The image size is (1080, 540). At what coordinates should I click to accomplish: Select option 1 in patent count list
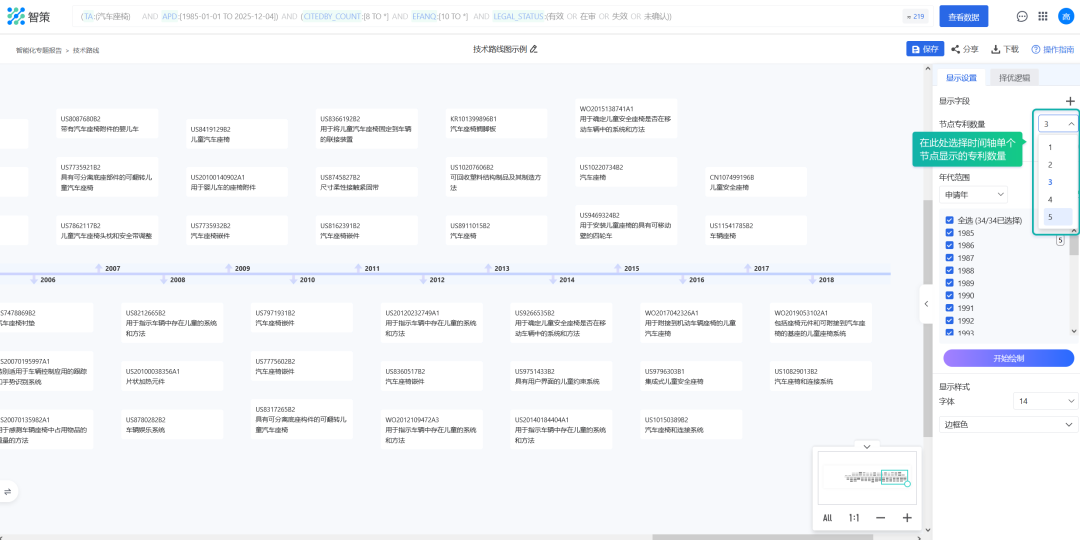(x=1055, y=147)
